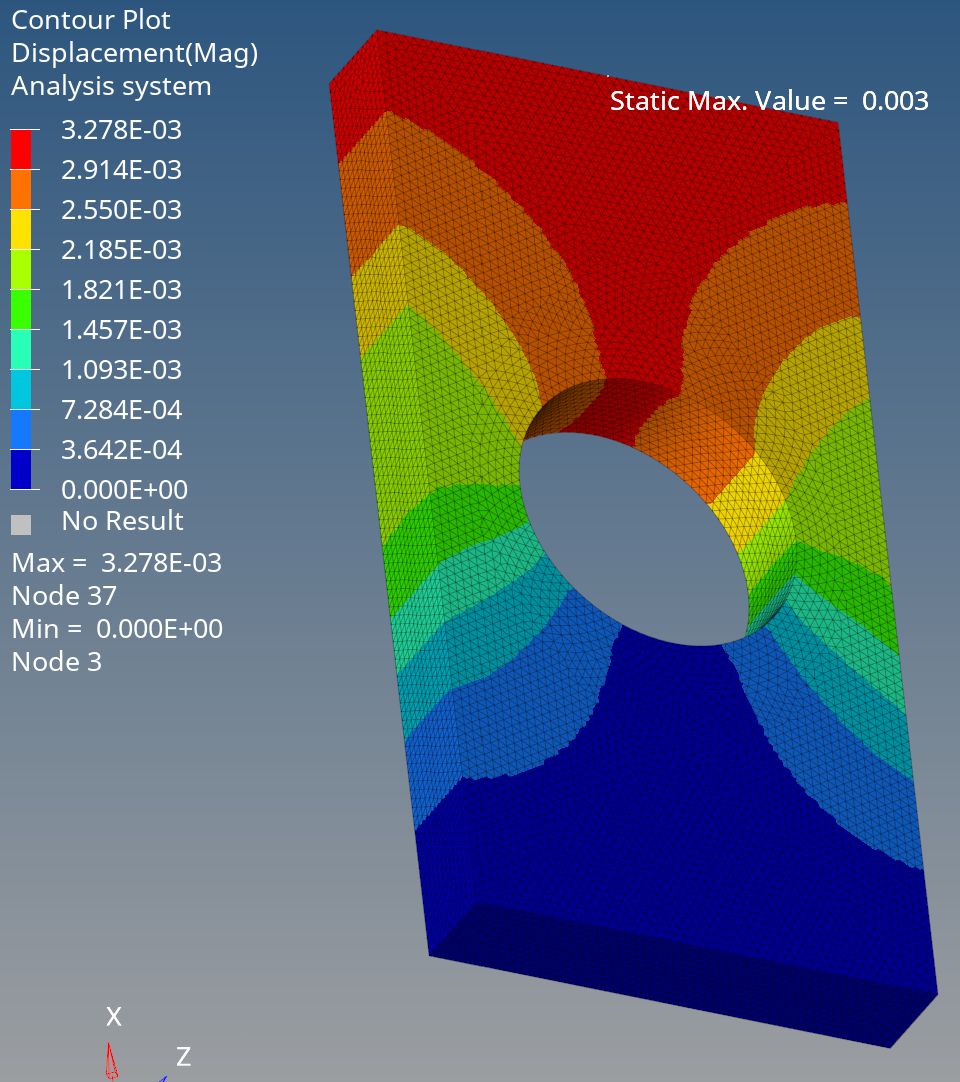Click the legend value 1.093E-03

pos(121,370)
